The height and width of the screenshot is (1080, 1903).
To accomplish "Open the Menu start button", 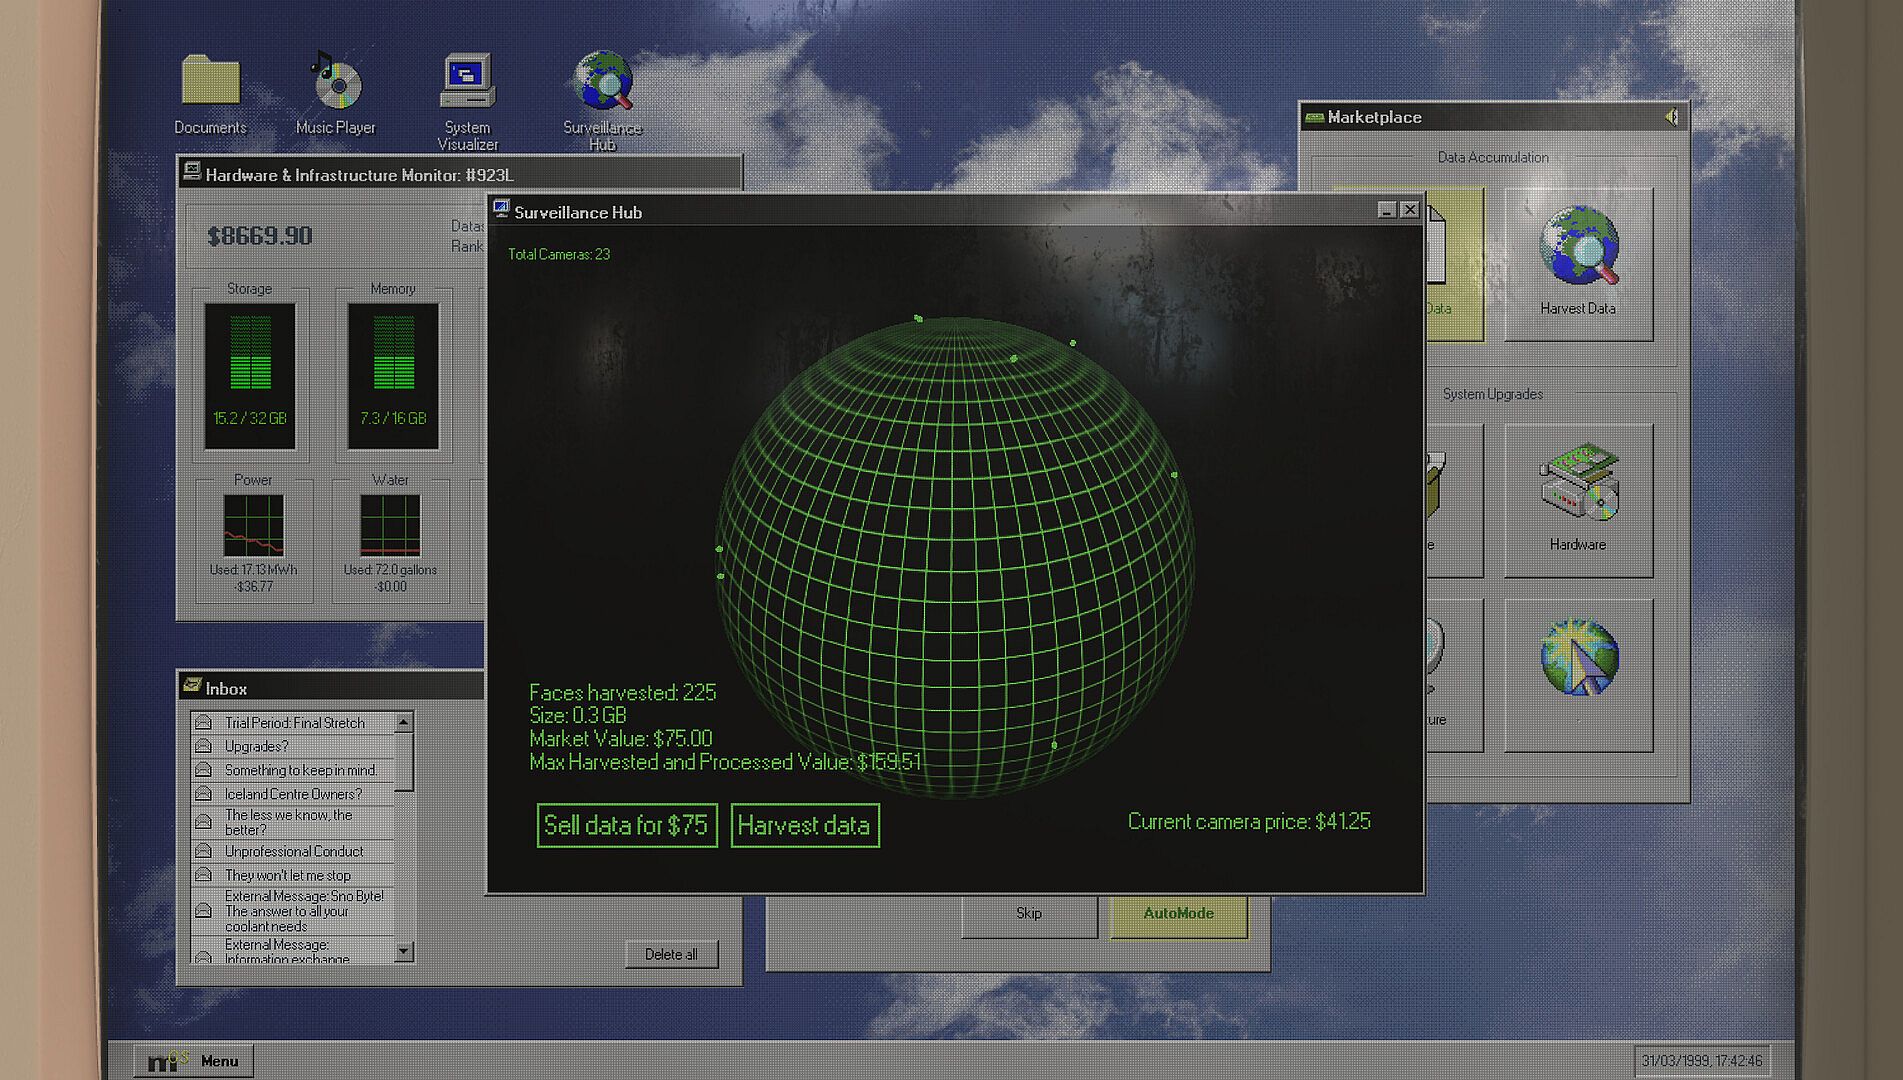I will point(194,1061).
